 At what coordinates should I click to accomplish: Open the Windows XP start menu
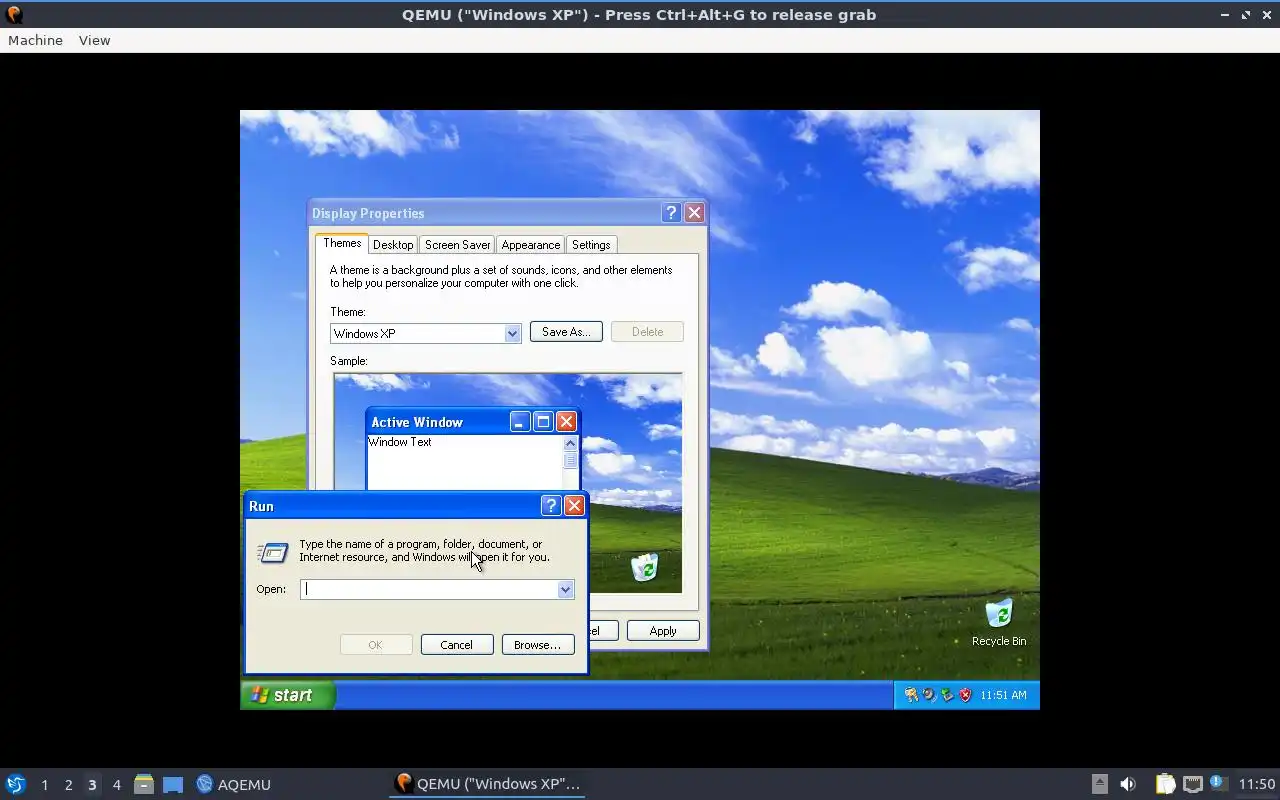287,695
